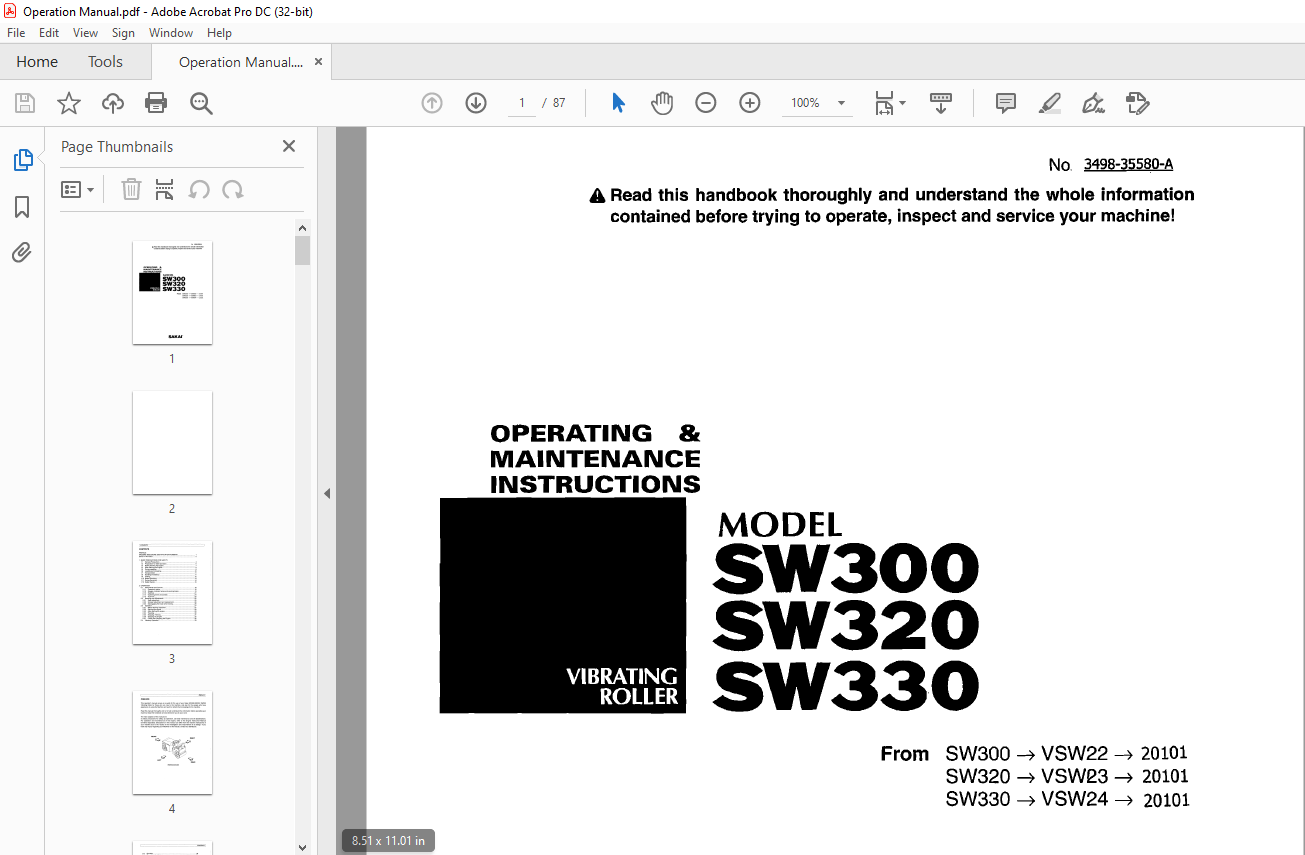Go to next page with the down arrow

[x=476, y=103]
